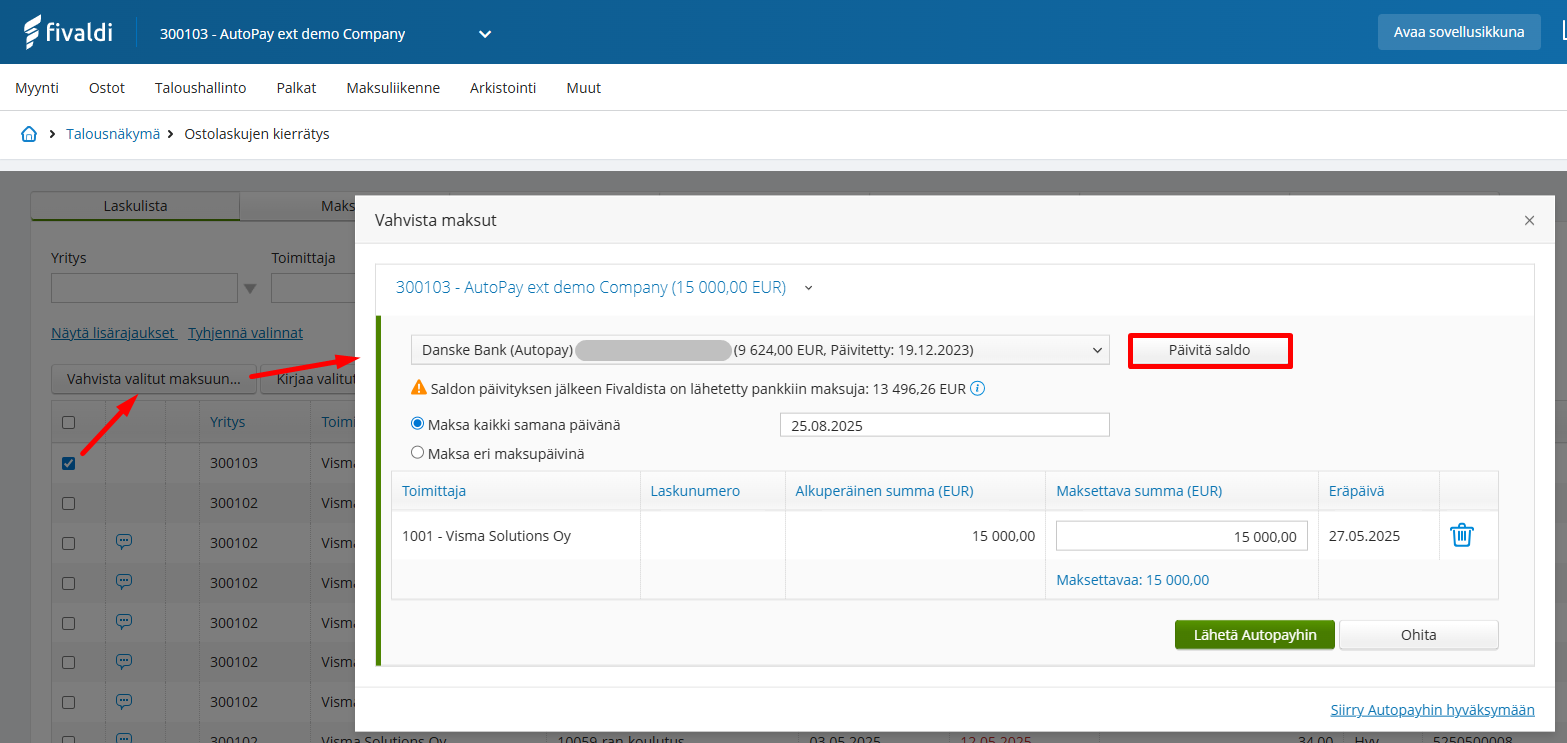The height and width of the screenshot is (743, 1567).
Task: Click the Maksettava summa input with 15 000,00
Action: point(1182,536)
